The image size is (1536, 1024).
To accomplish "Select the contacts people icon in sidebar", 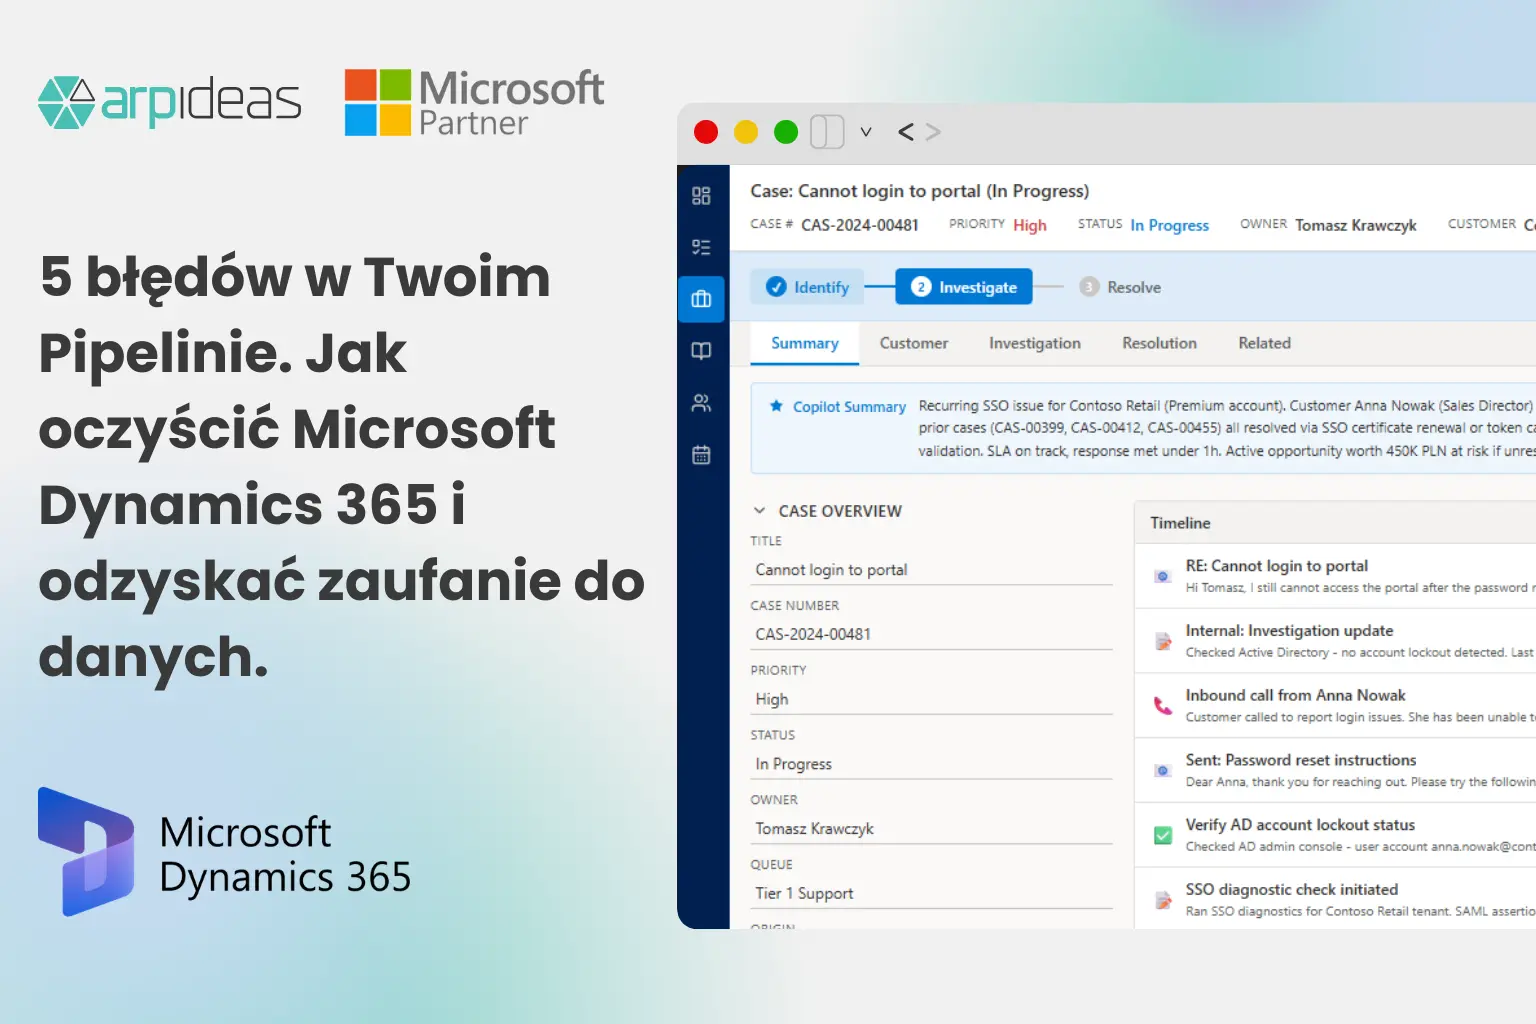I will point(701,402).
